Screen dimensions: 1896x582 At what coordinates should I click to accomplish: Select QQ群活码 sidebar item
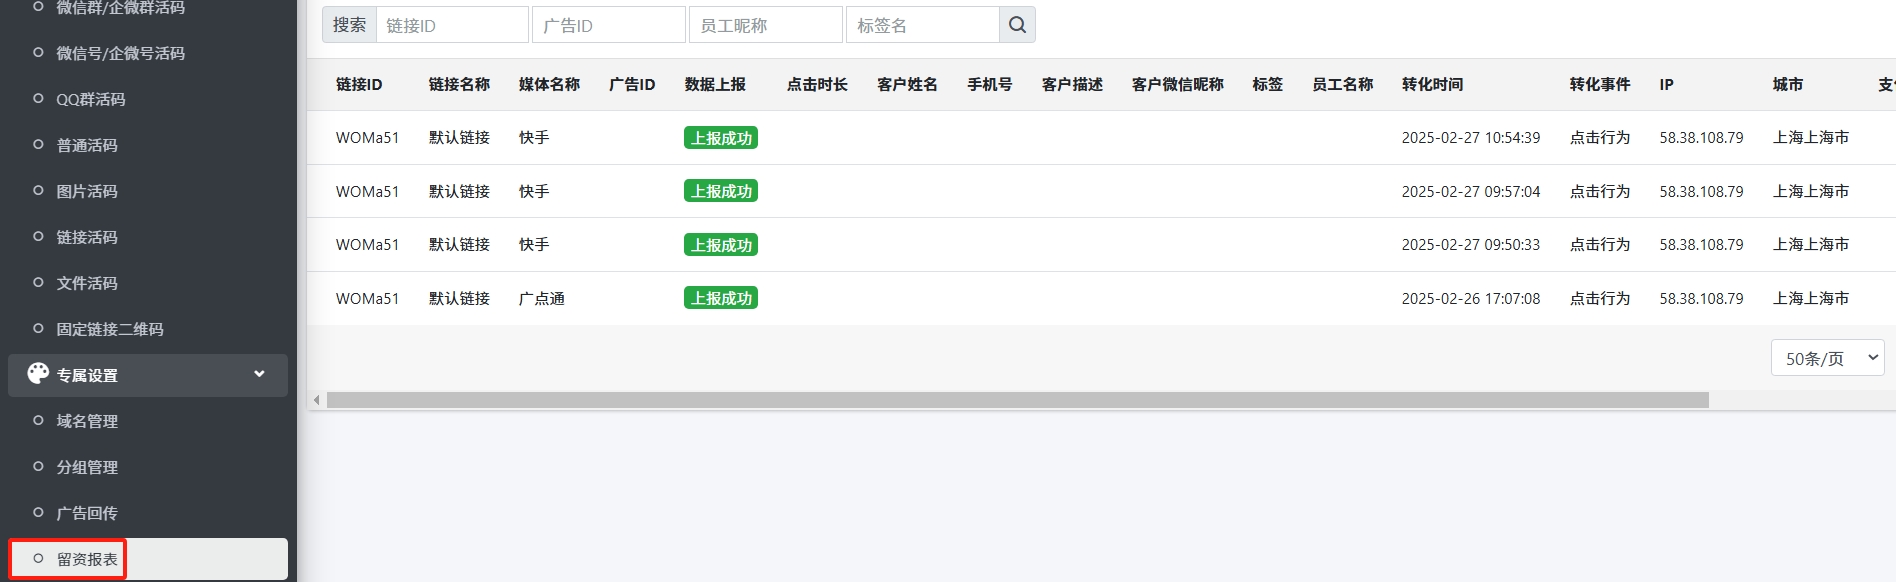click(x=90, y=99)
